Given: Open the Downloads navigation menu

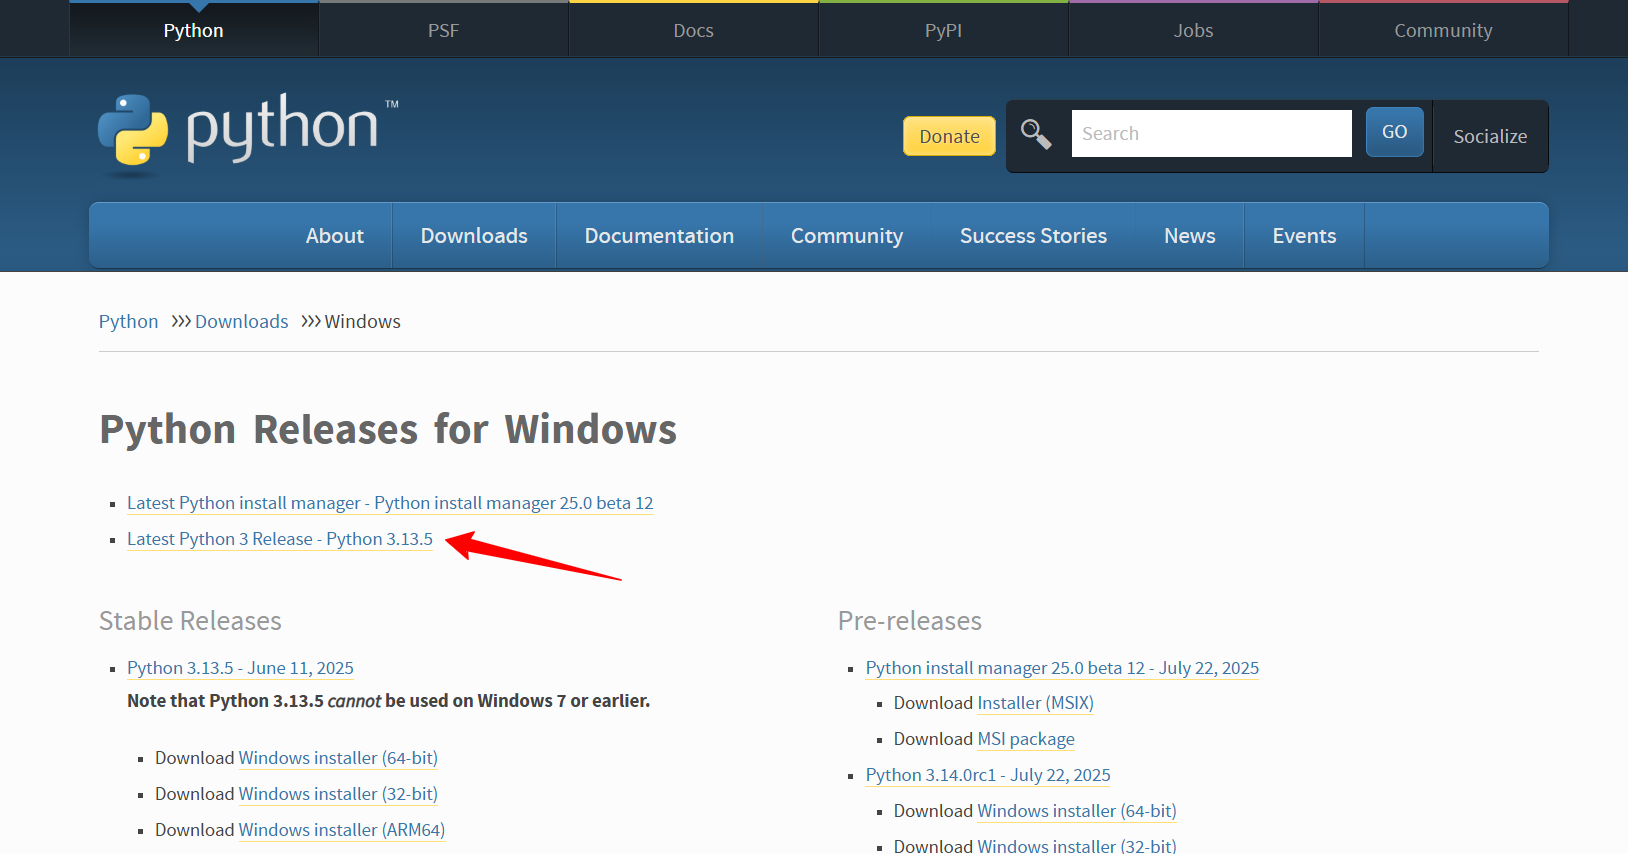Looking at the screenshot, I should [474, 235].
